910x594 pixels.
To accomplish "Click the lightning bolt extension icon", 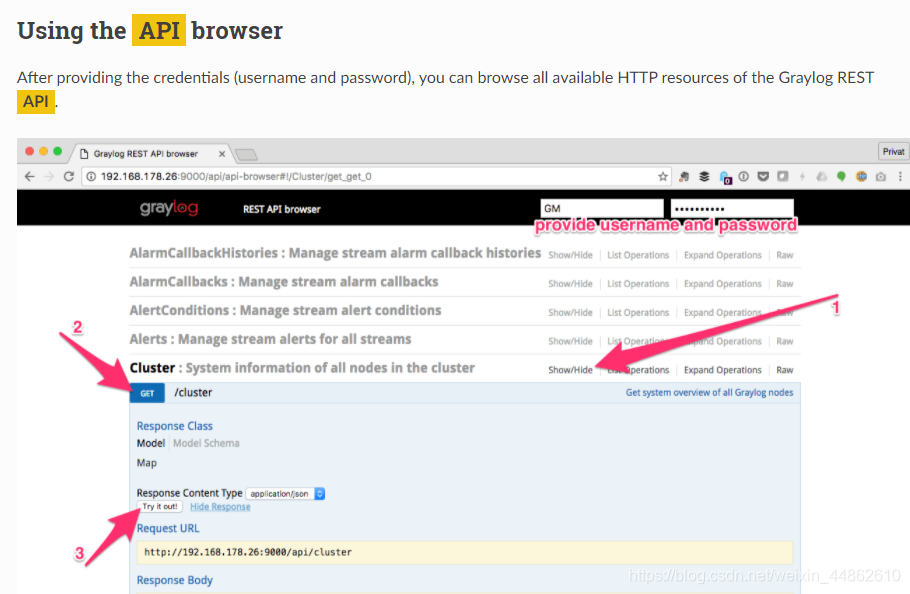I will click(x=802, y=176).
